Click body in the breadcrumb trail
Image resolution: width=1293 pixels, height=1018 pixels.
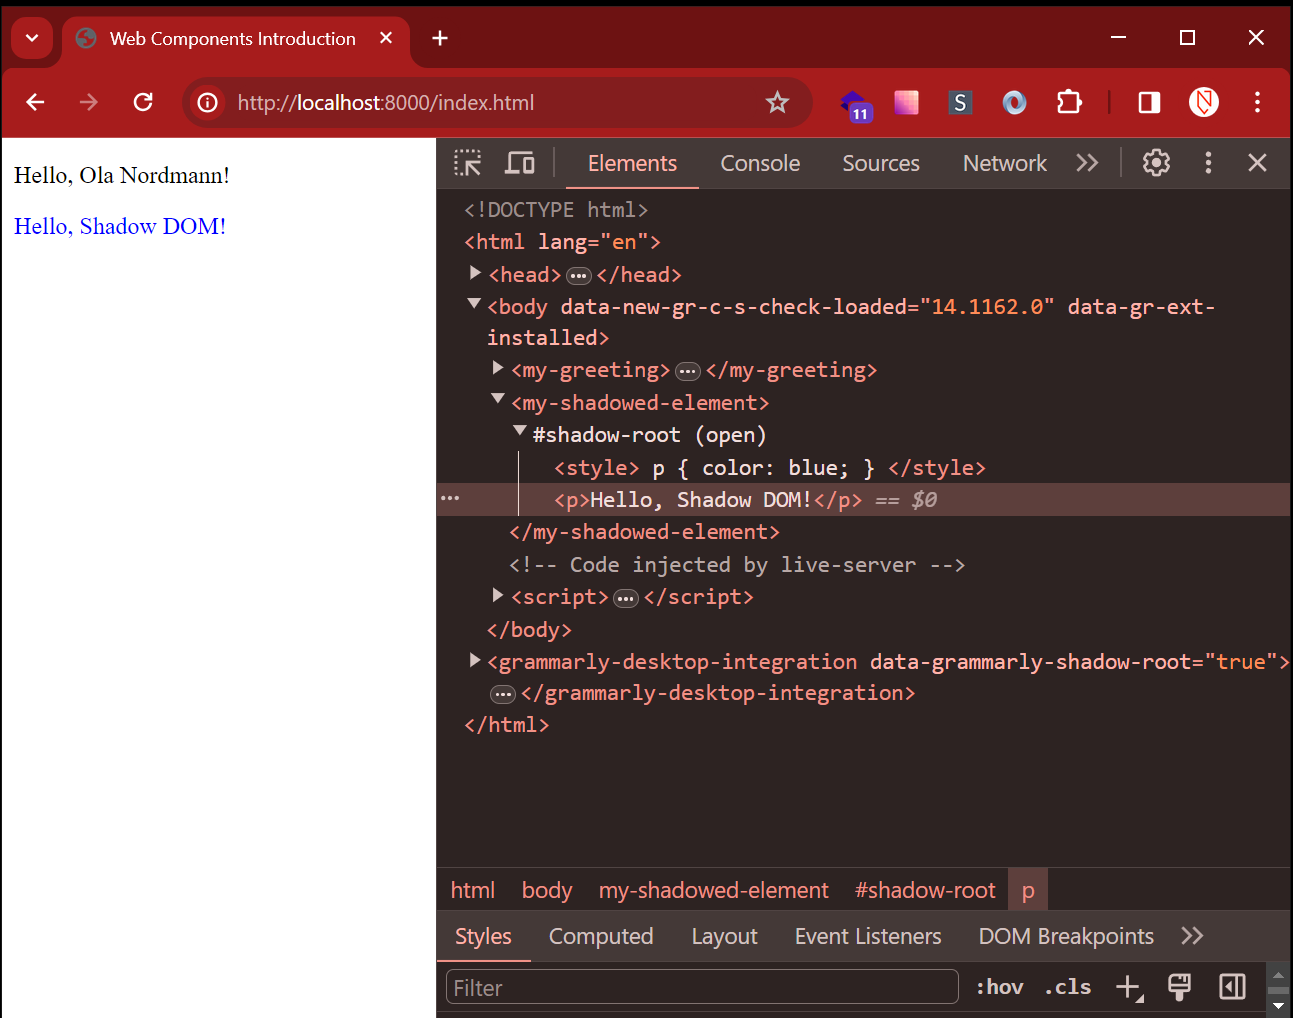click(x=547, y=890)
